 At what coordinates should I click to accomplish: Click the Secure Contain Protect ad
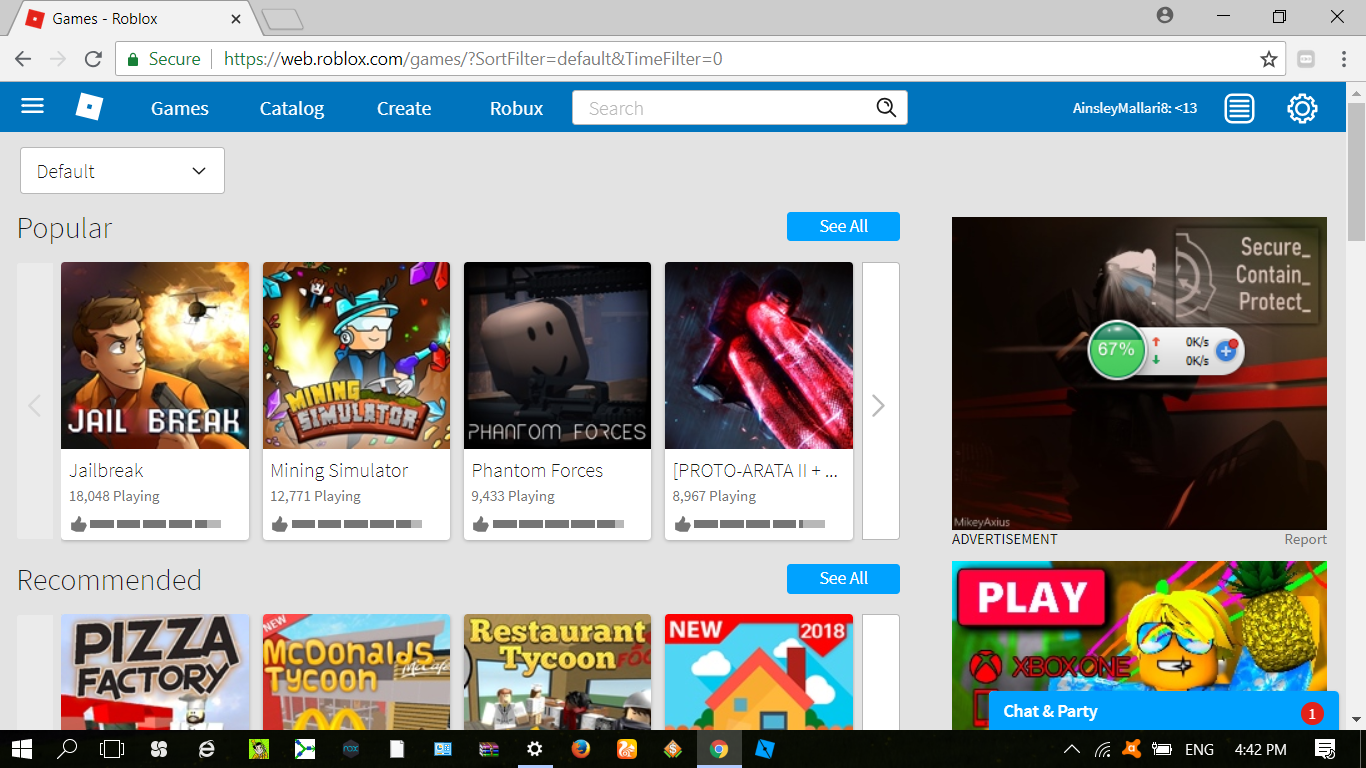pyautogui.click(x=1139, y=373)
